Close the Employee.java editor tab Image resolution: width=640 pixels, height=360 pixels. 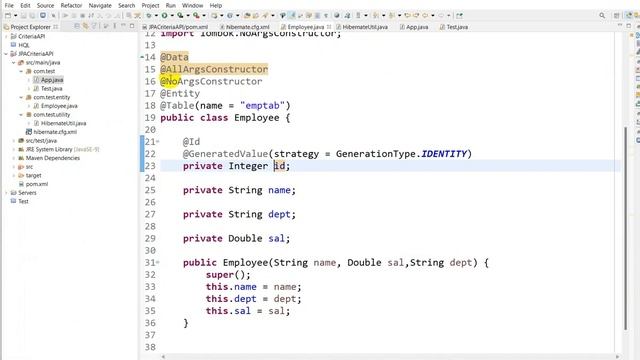(x=329, y=27)
